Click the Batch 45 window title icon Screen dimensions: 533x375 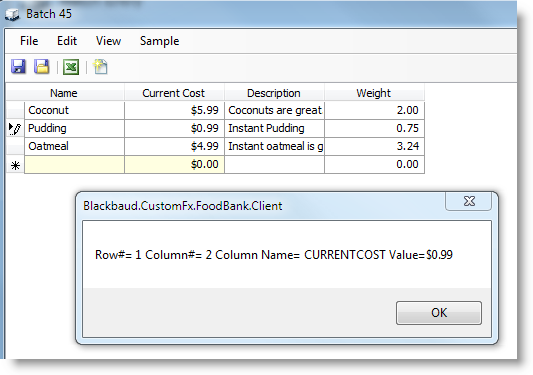tap(13, 14)
